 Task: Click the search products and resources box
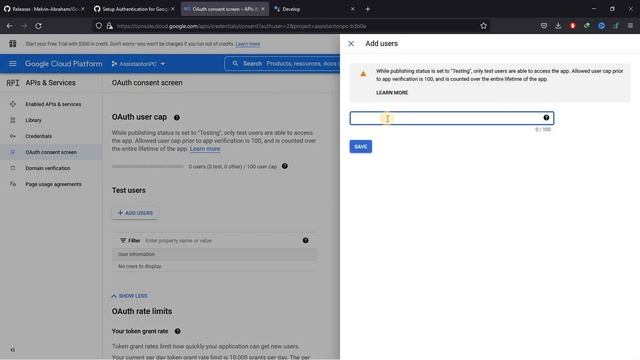point(282,64)
